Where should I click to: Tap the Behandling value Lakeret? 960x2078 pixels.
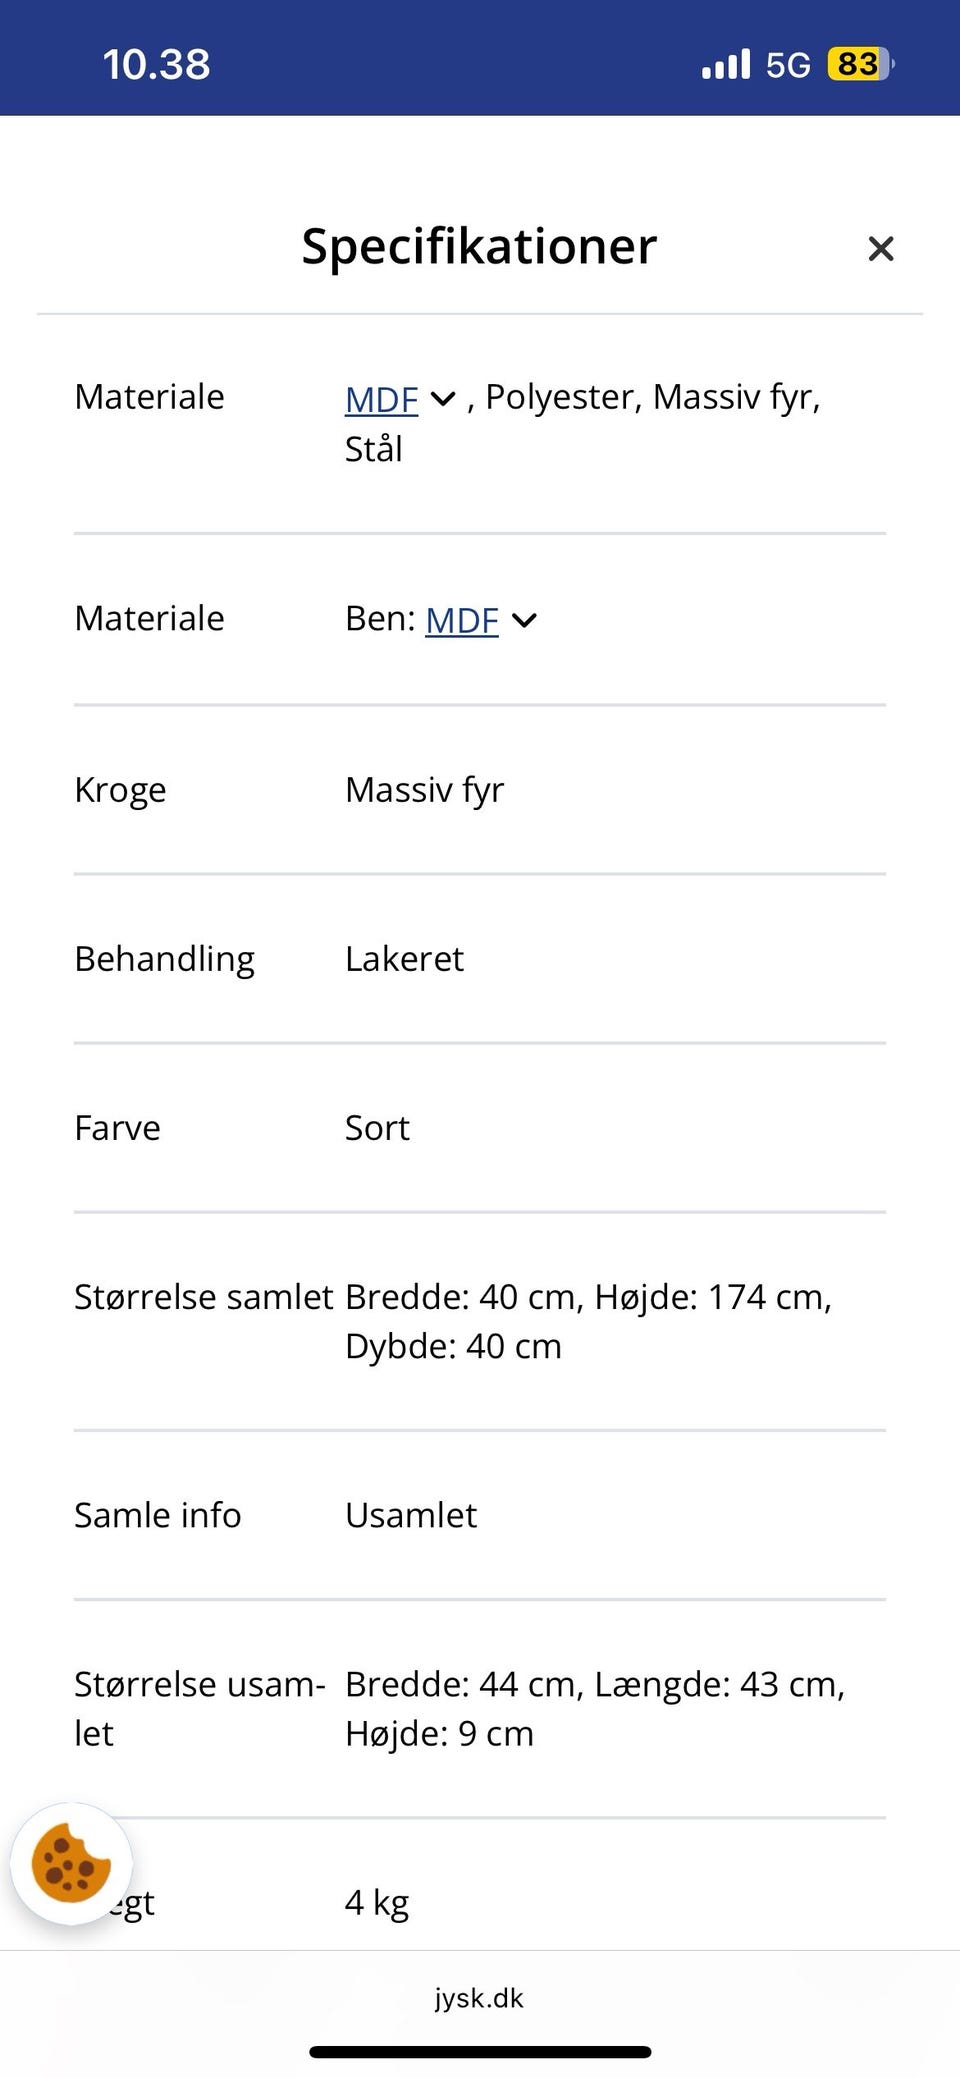[404, 958]
